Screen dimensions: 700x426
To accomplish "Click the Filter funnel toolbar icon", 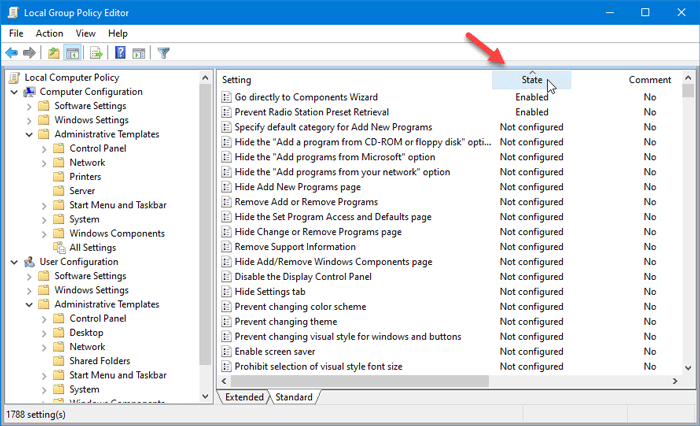I will pyautogui.click(x=164, y=53).
